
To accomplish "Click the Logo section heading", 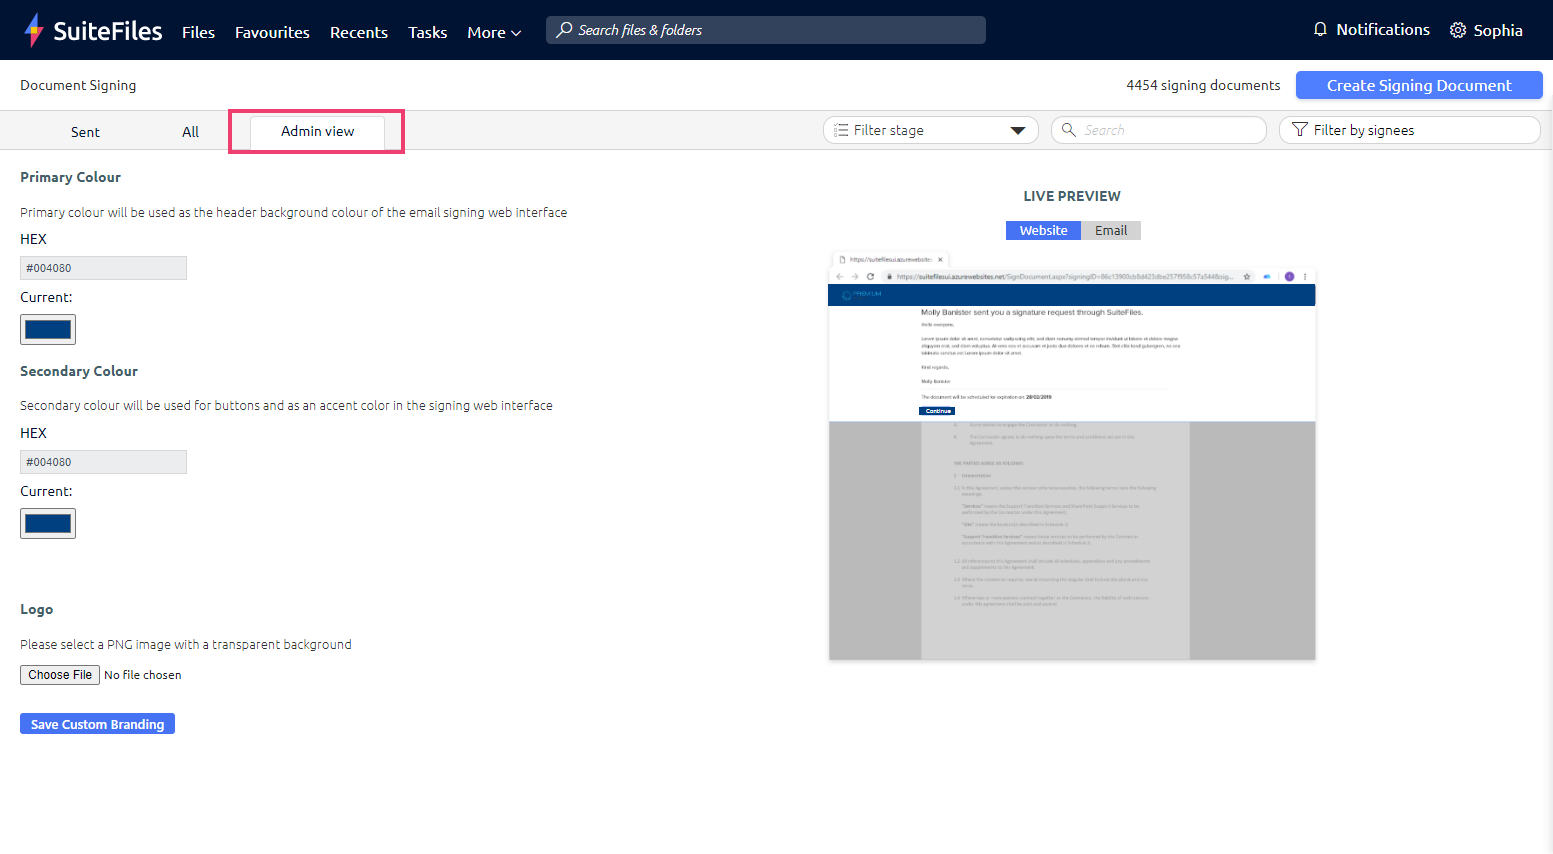I will pos(37,609).
